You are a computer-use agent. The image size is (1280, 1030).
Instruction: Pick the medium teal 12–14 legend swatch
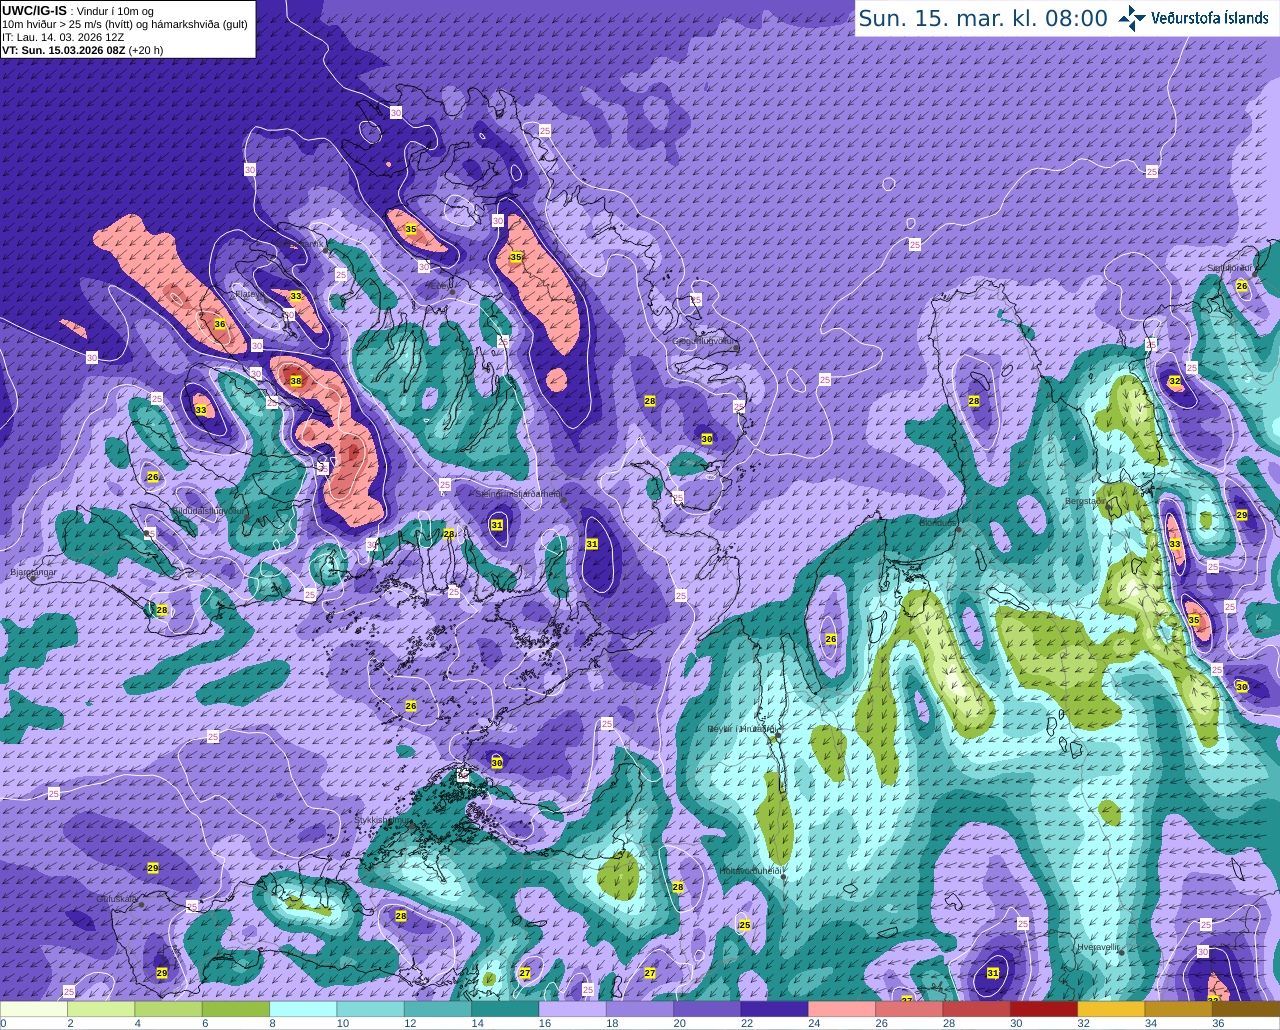coord(438,1009)
